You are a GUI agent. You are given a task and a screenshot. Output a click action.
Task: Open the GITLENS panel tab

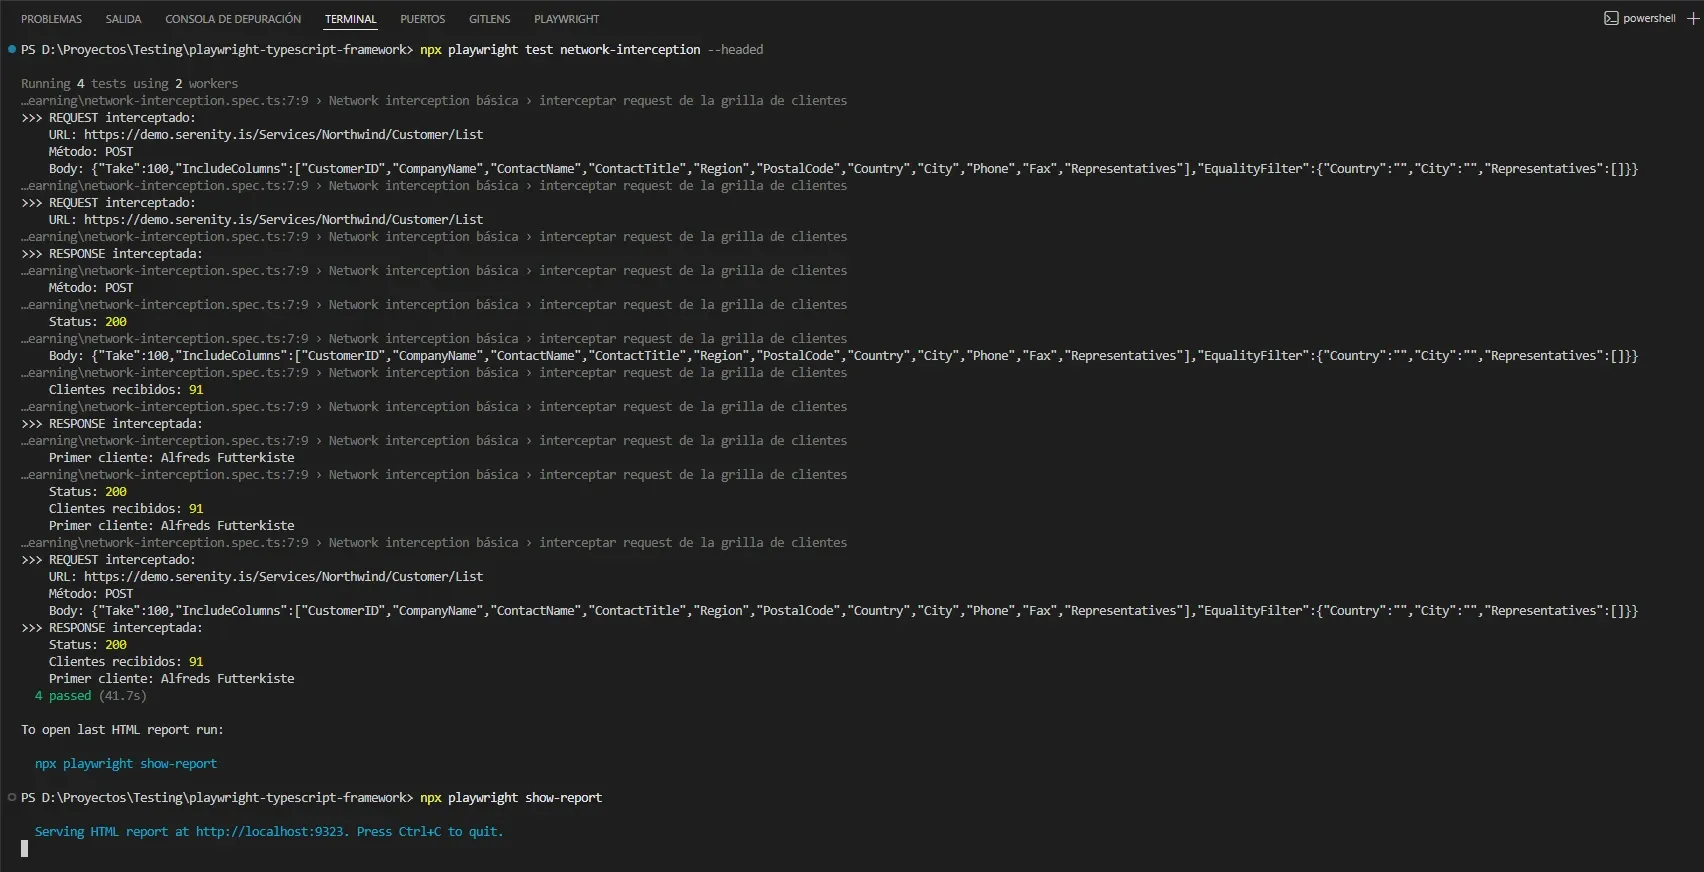coord(489,19)
